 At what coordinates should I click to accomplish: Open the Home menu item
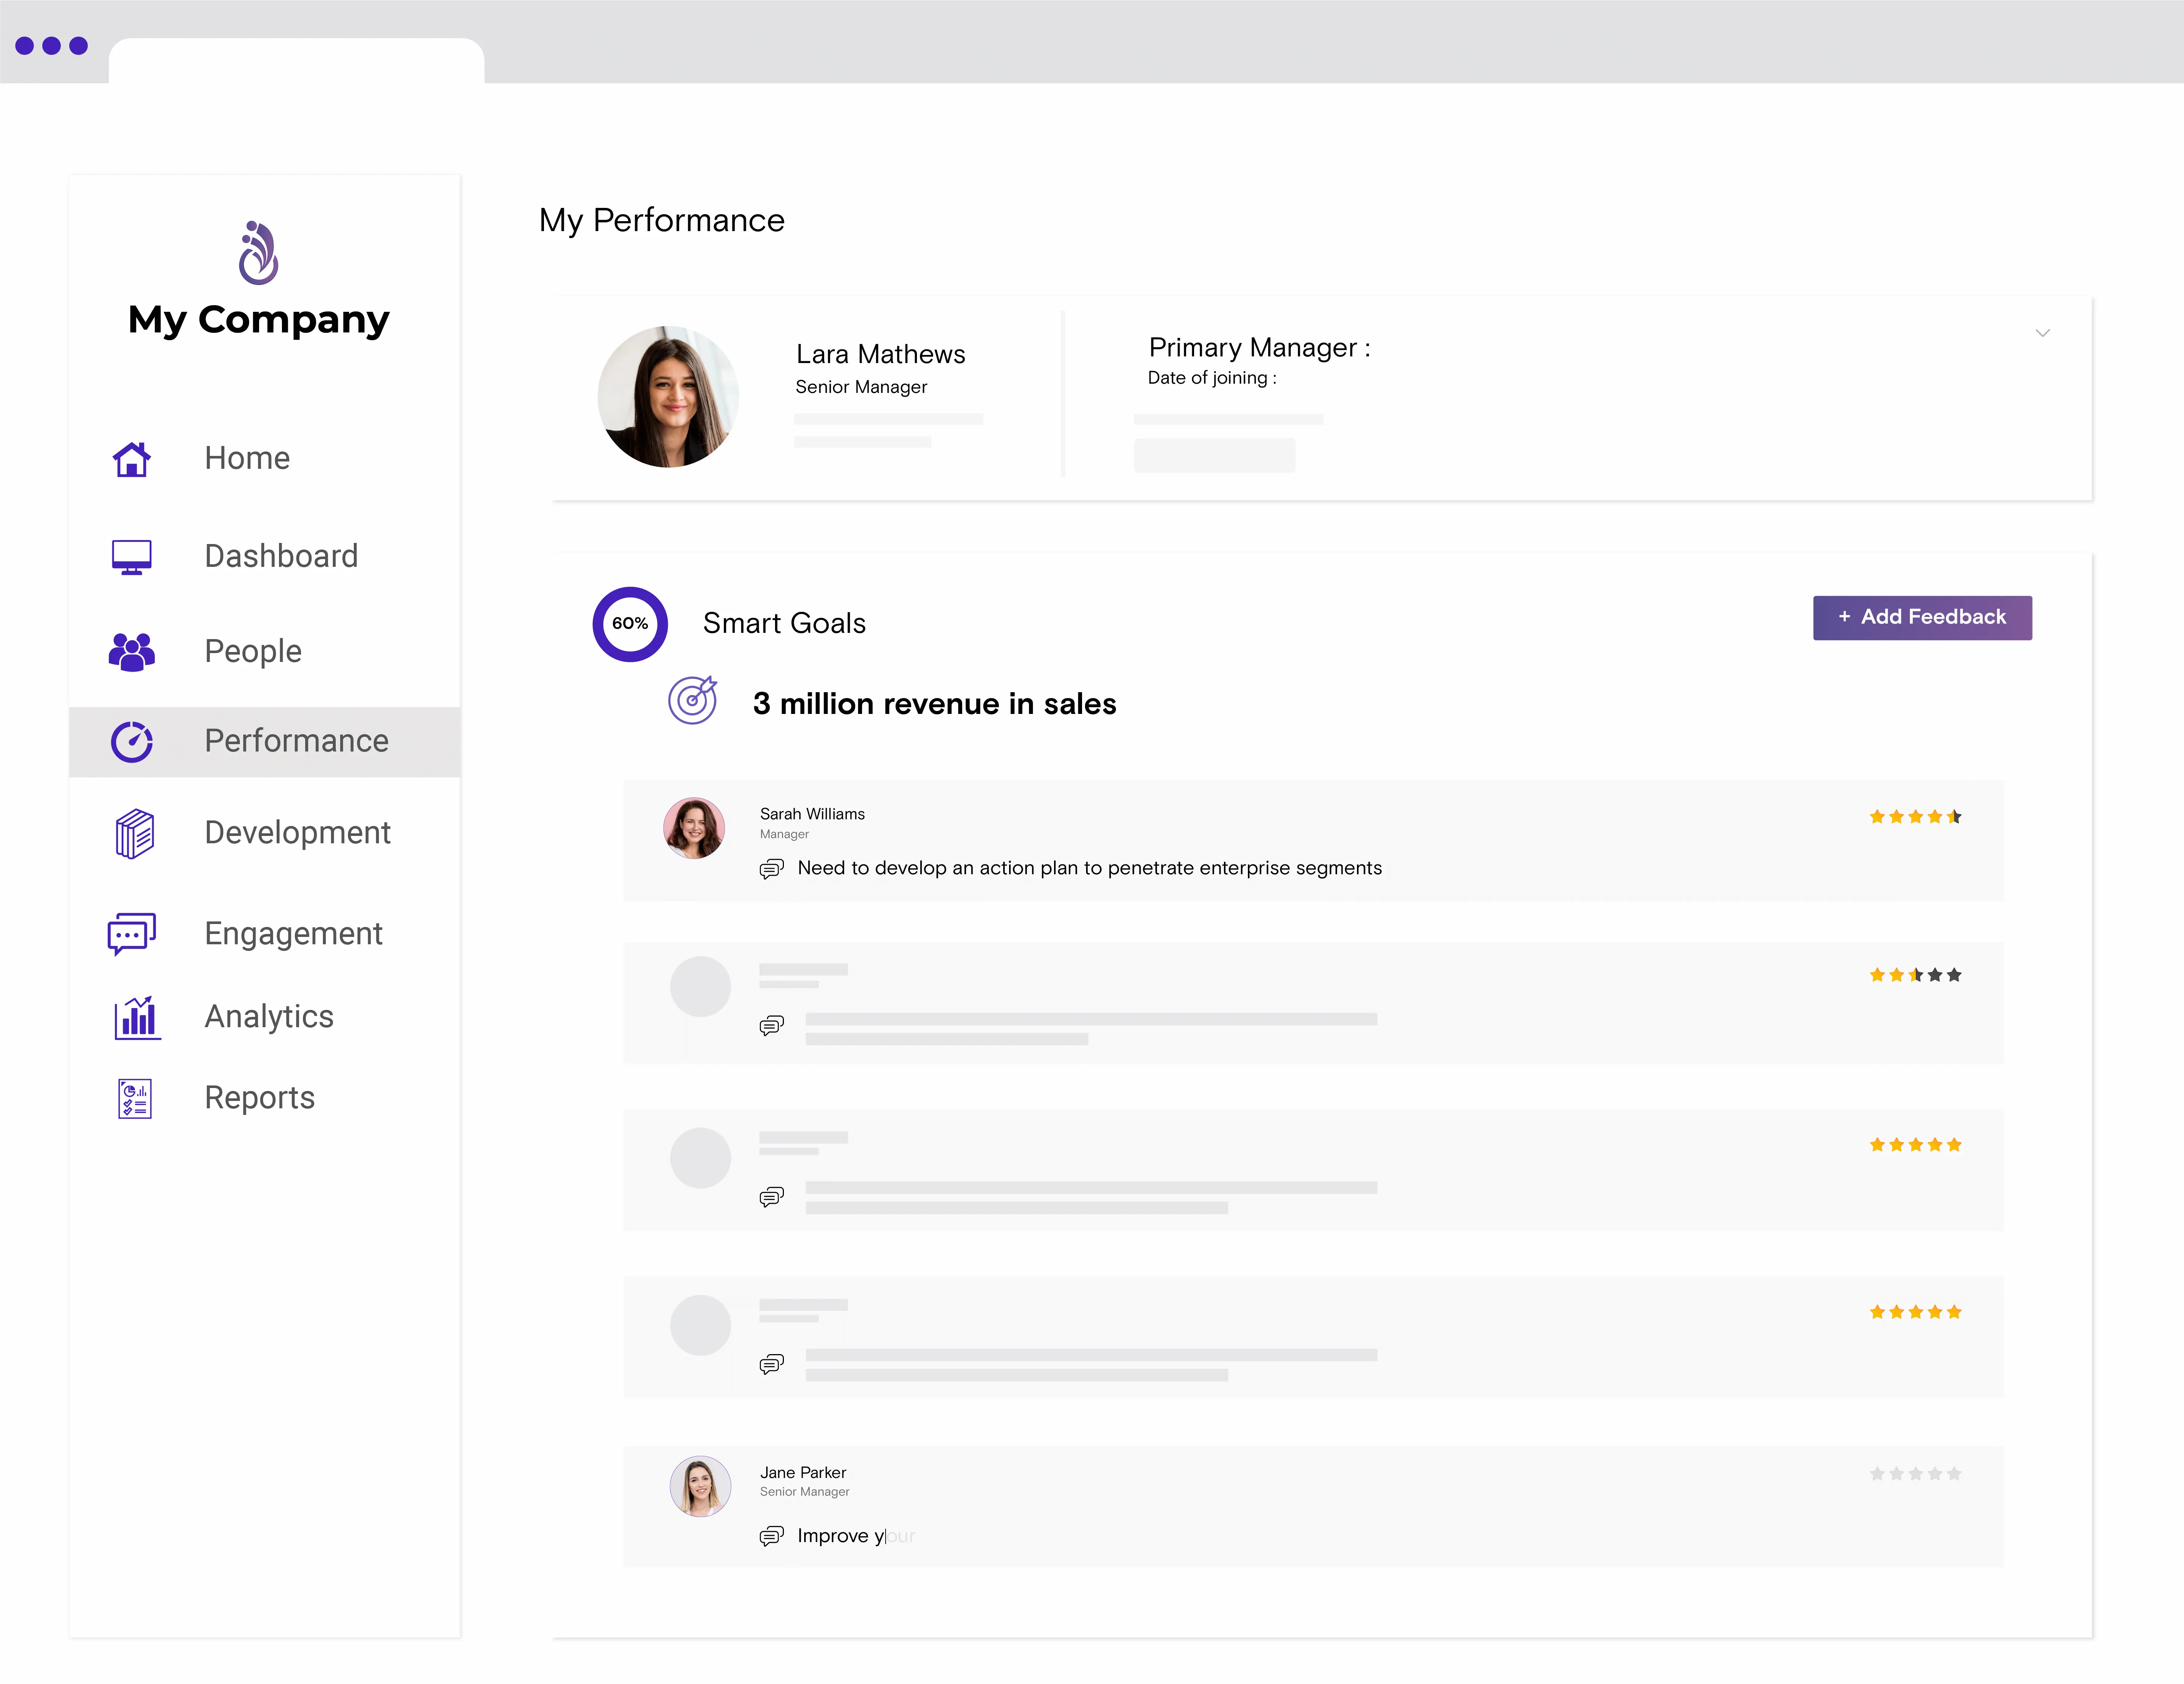[247, 458]
